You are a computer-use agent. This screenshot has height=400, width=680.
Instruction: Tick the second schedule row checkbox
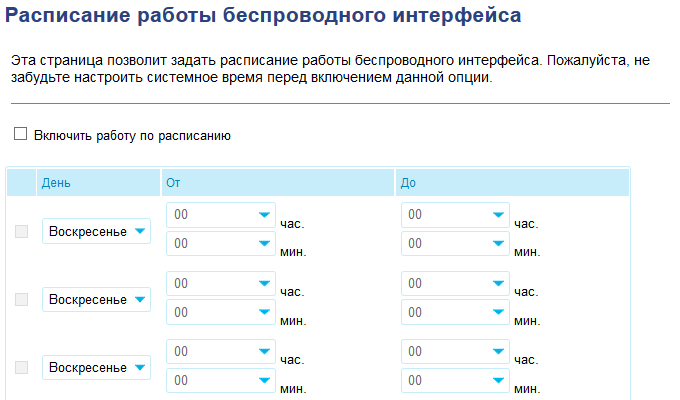tap(22, 300)
